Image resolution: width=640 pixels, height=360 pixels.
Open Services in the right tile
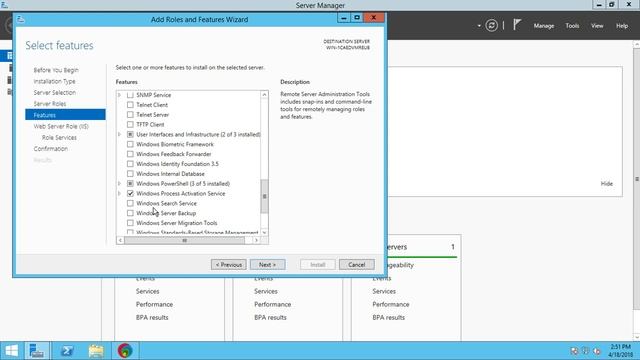click(x=384, y=291)
